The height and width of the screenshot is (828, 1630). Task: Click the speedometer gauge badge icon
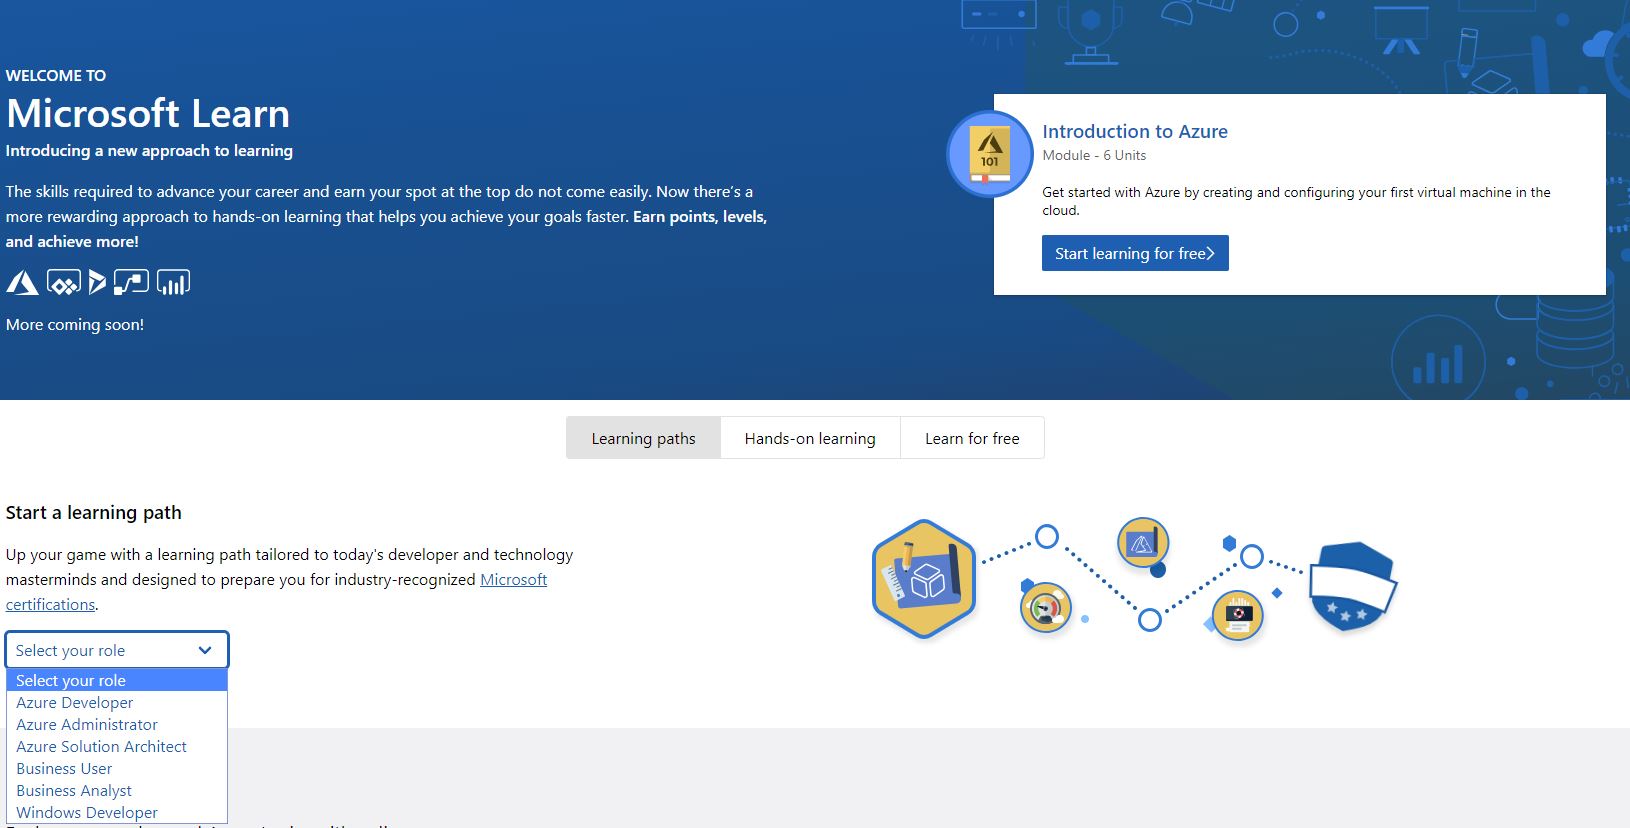[x=1046, y=607]
